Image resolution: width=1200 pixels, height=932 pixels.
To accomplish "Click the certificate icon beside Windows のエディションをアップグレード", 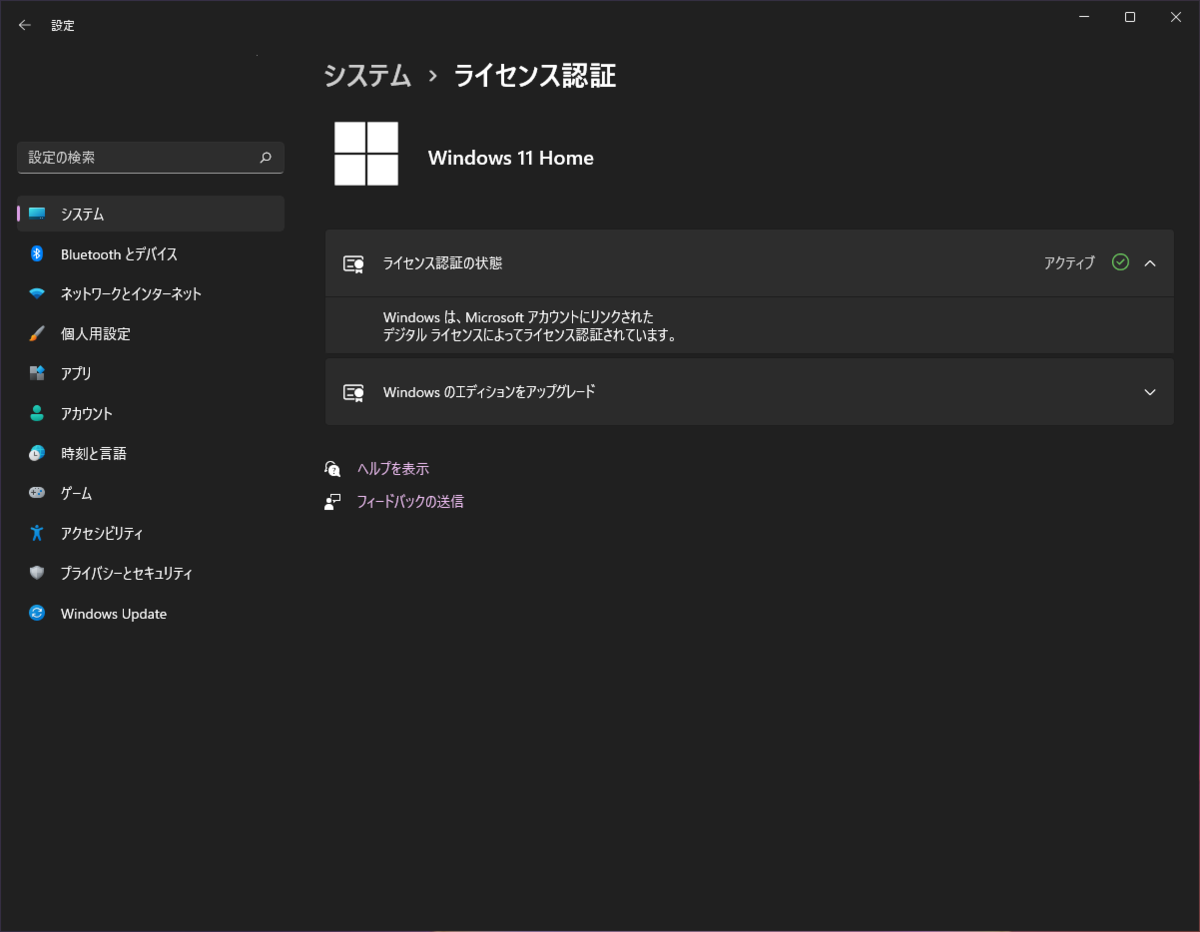I will click(x=353, y=392).
